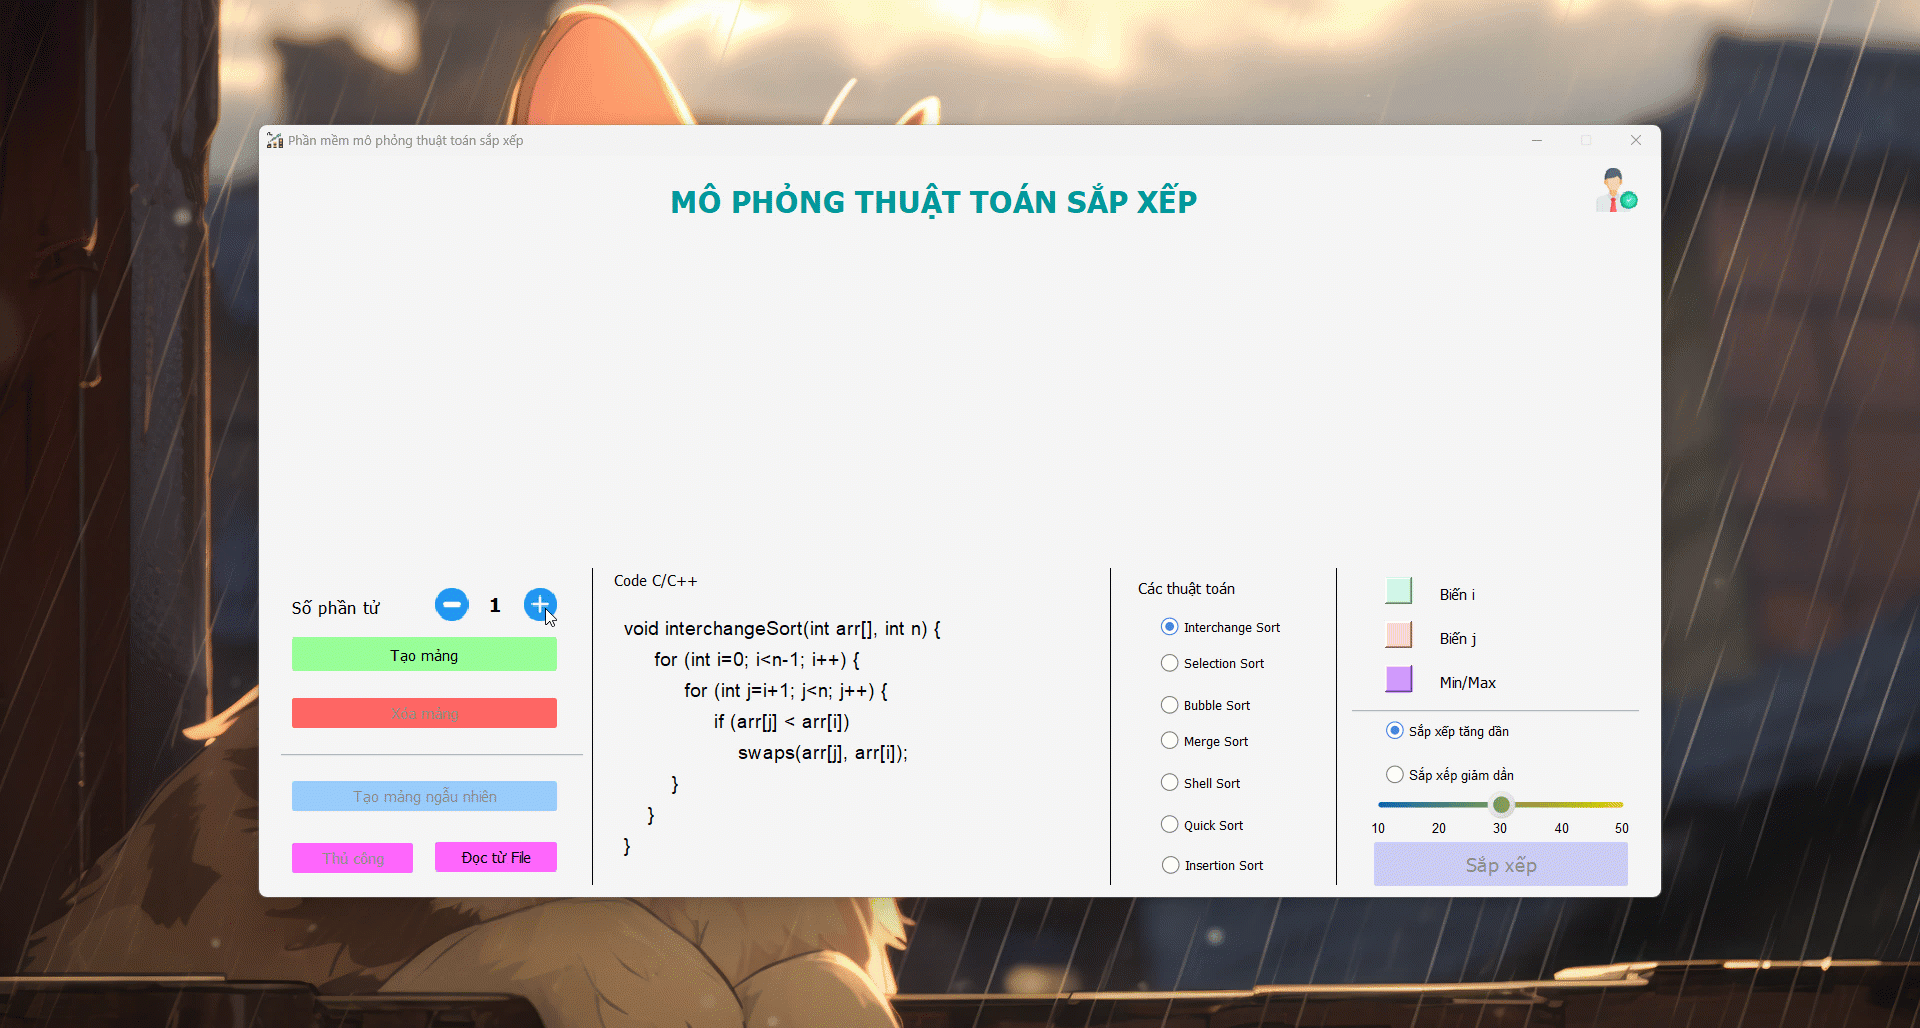This screenshot has width=1920, height=1028.
Task: Click the void interchangeSort code line
Action: coord(782,629)
